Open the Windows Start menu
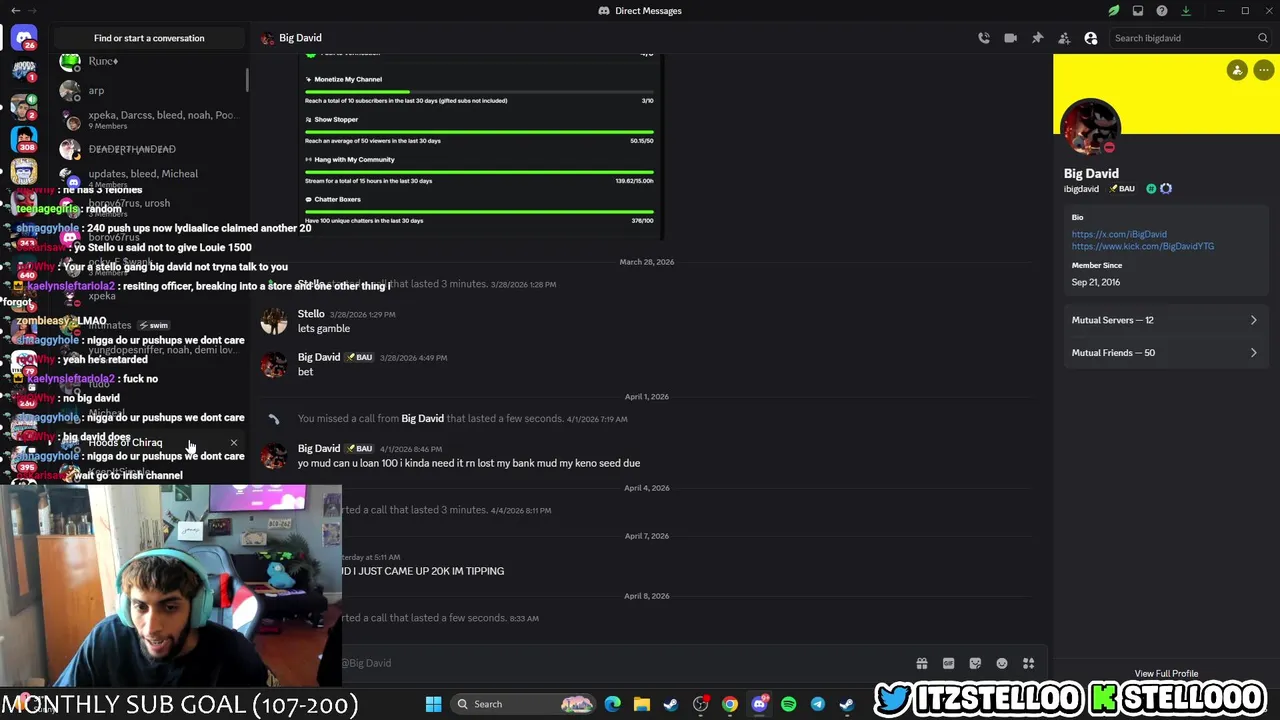 pos(434,704)
